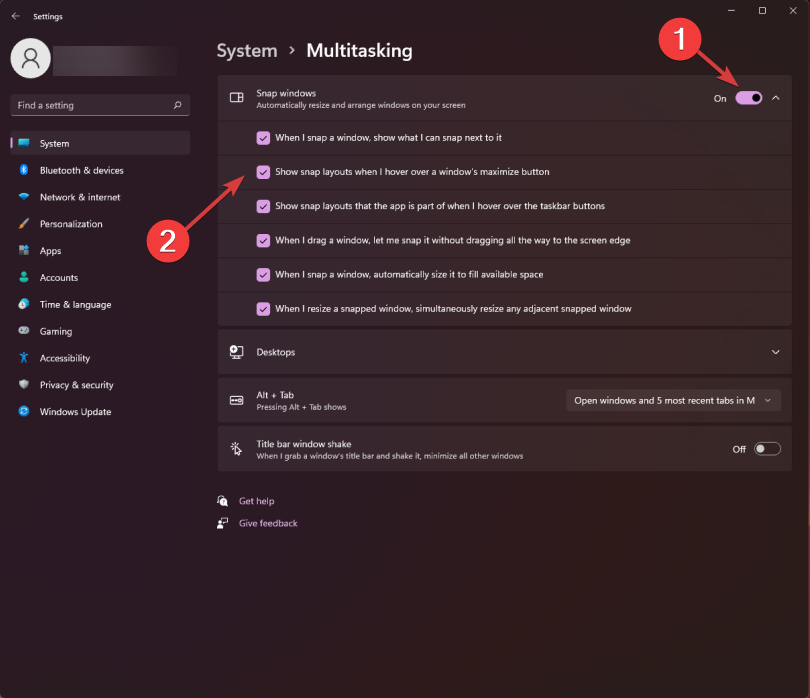Uncheck 'Show snap layouts when I hover over a window's maximize button'
Screen dimensions: 810x698
coord(263,172)
